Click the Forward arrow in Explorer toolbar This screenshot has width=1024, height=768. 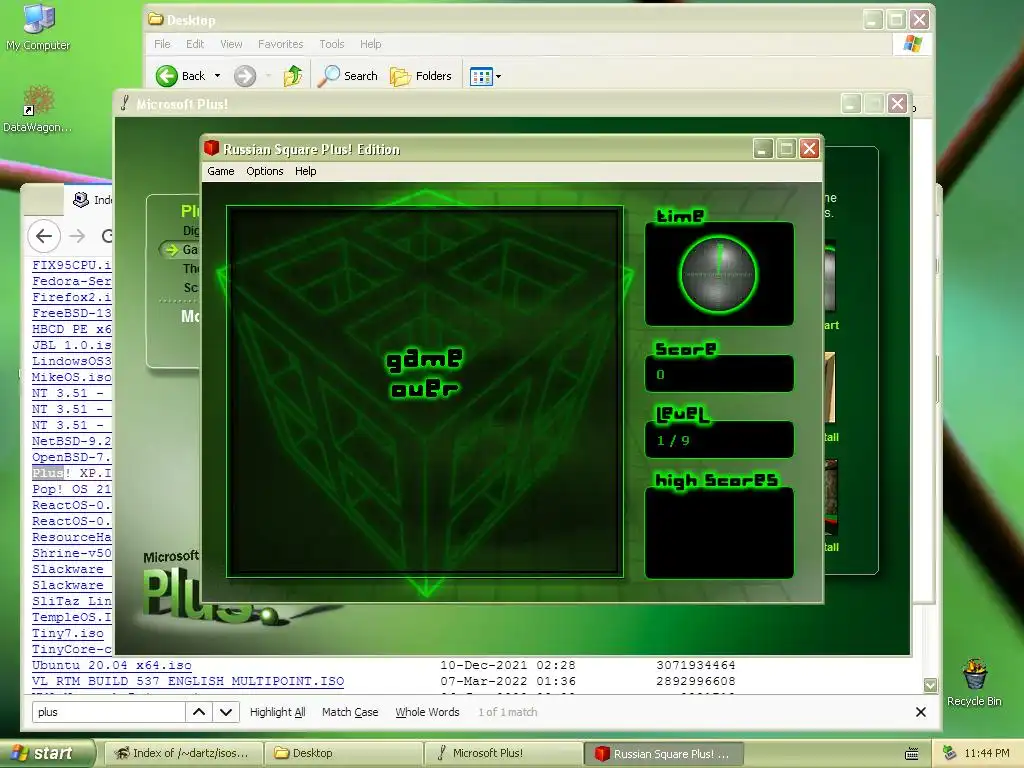[x=245, y=76]
